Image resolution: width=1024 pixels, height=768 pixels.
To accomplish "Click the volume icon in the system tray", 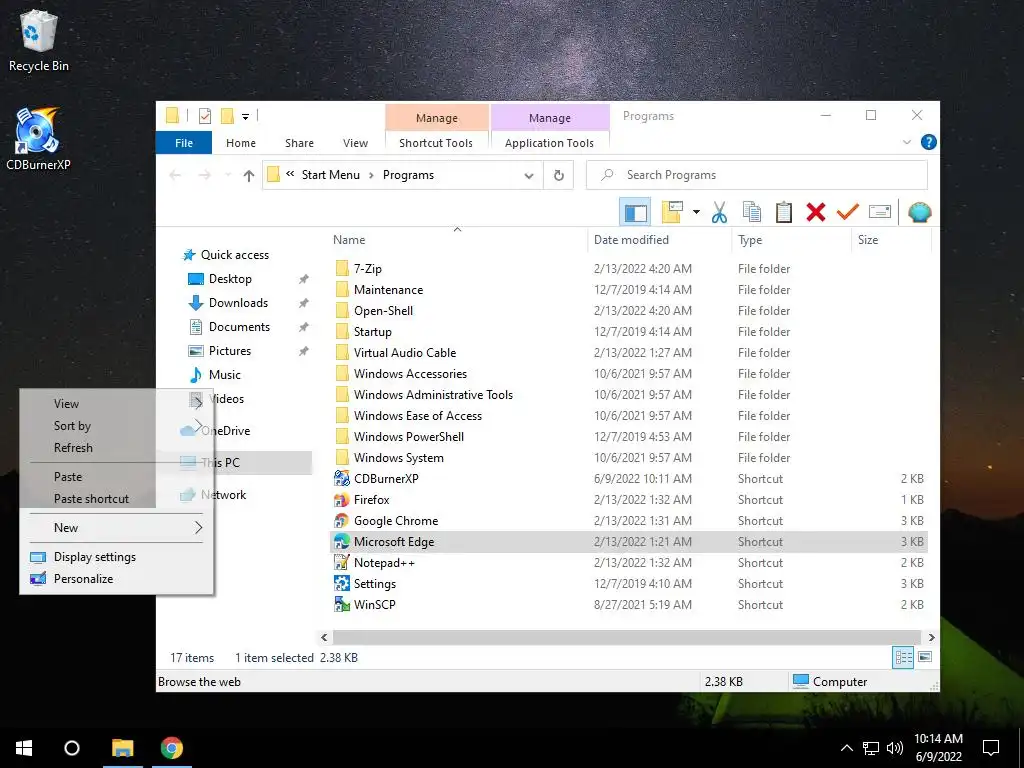I will point(895,748).
